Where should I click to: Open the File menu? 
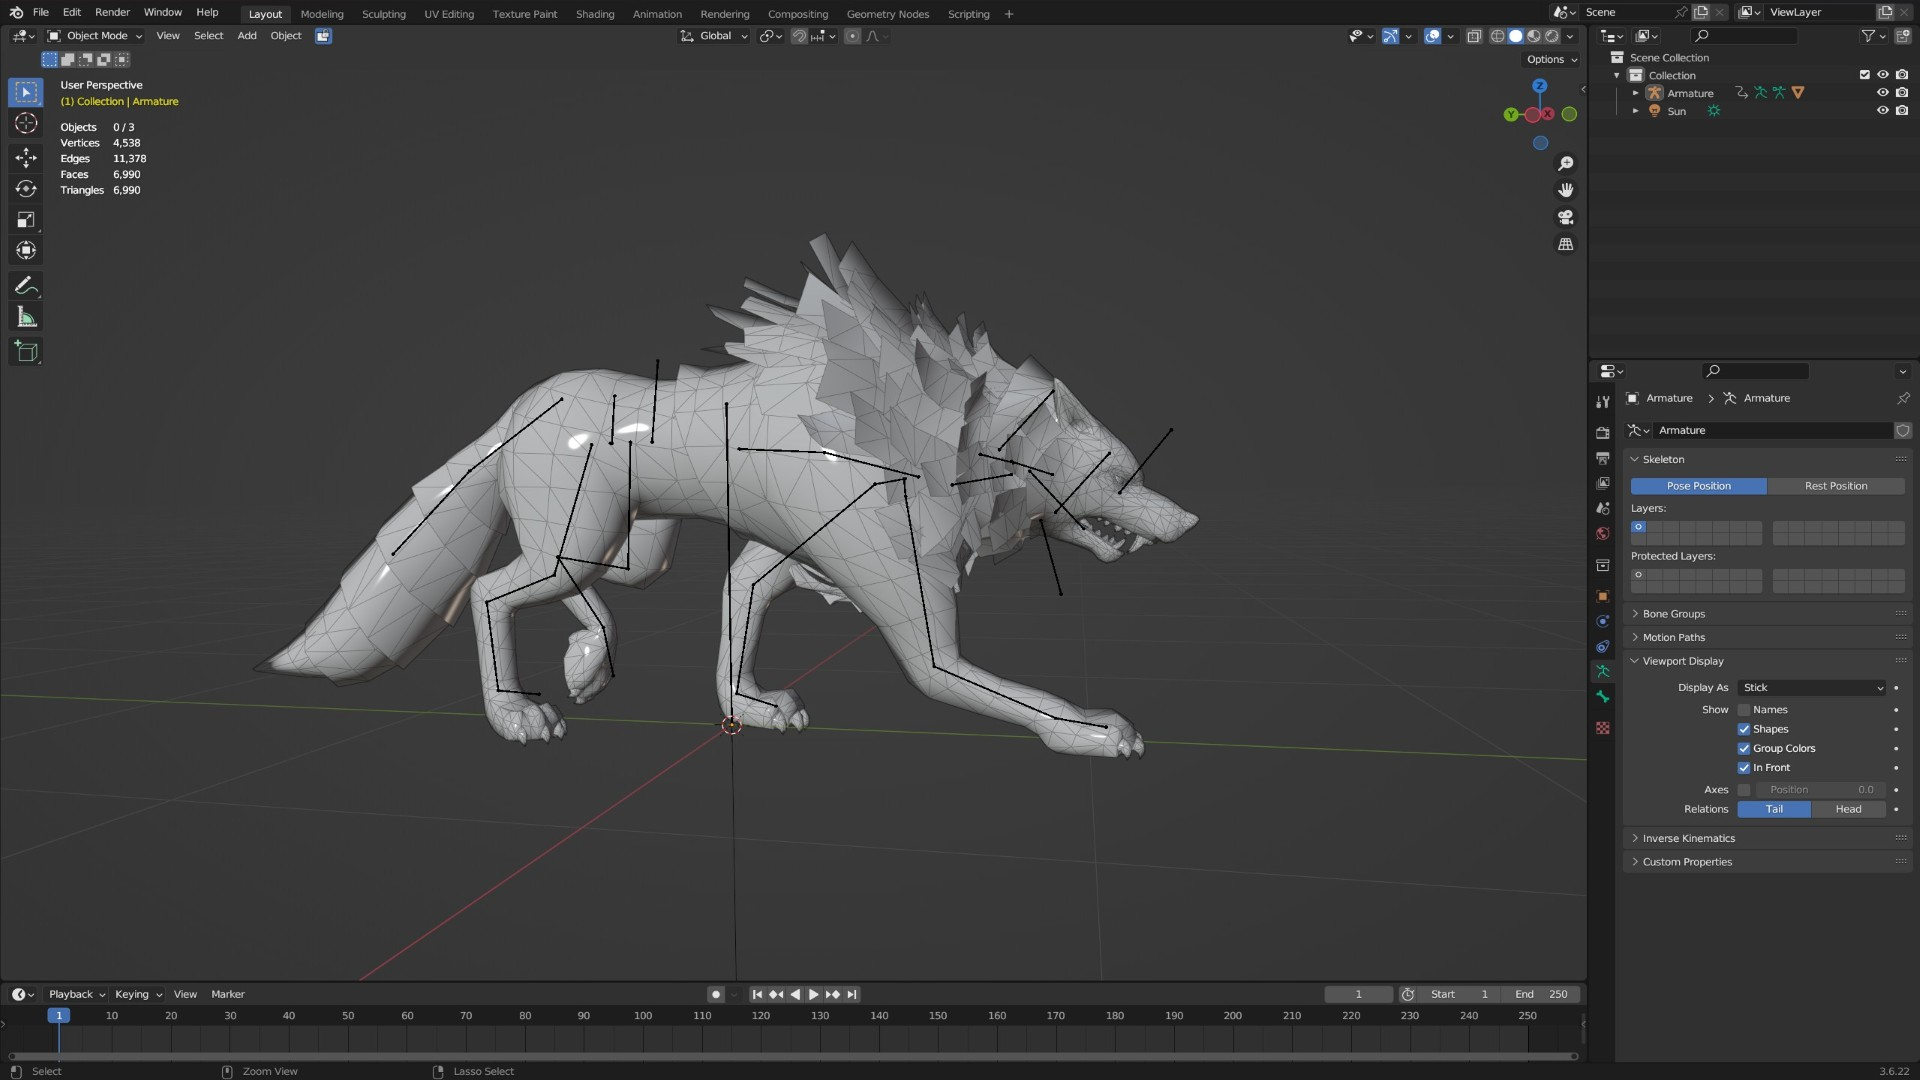click(41, 12)
